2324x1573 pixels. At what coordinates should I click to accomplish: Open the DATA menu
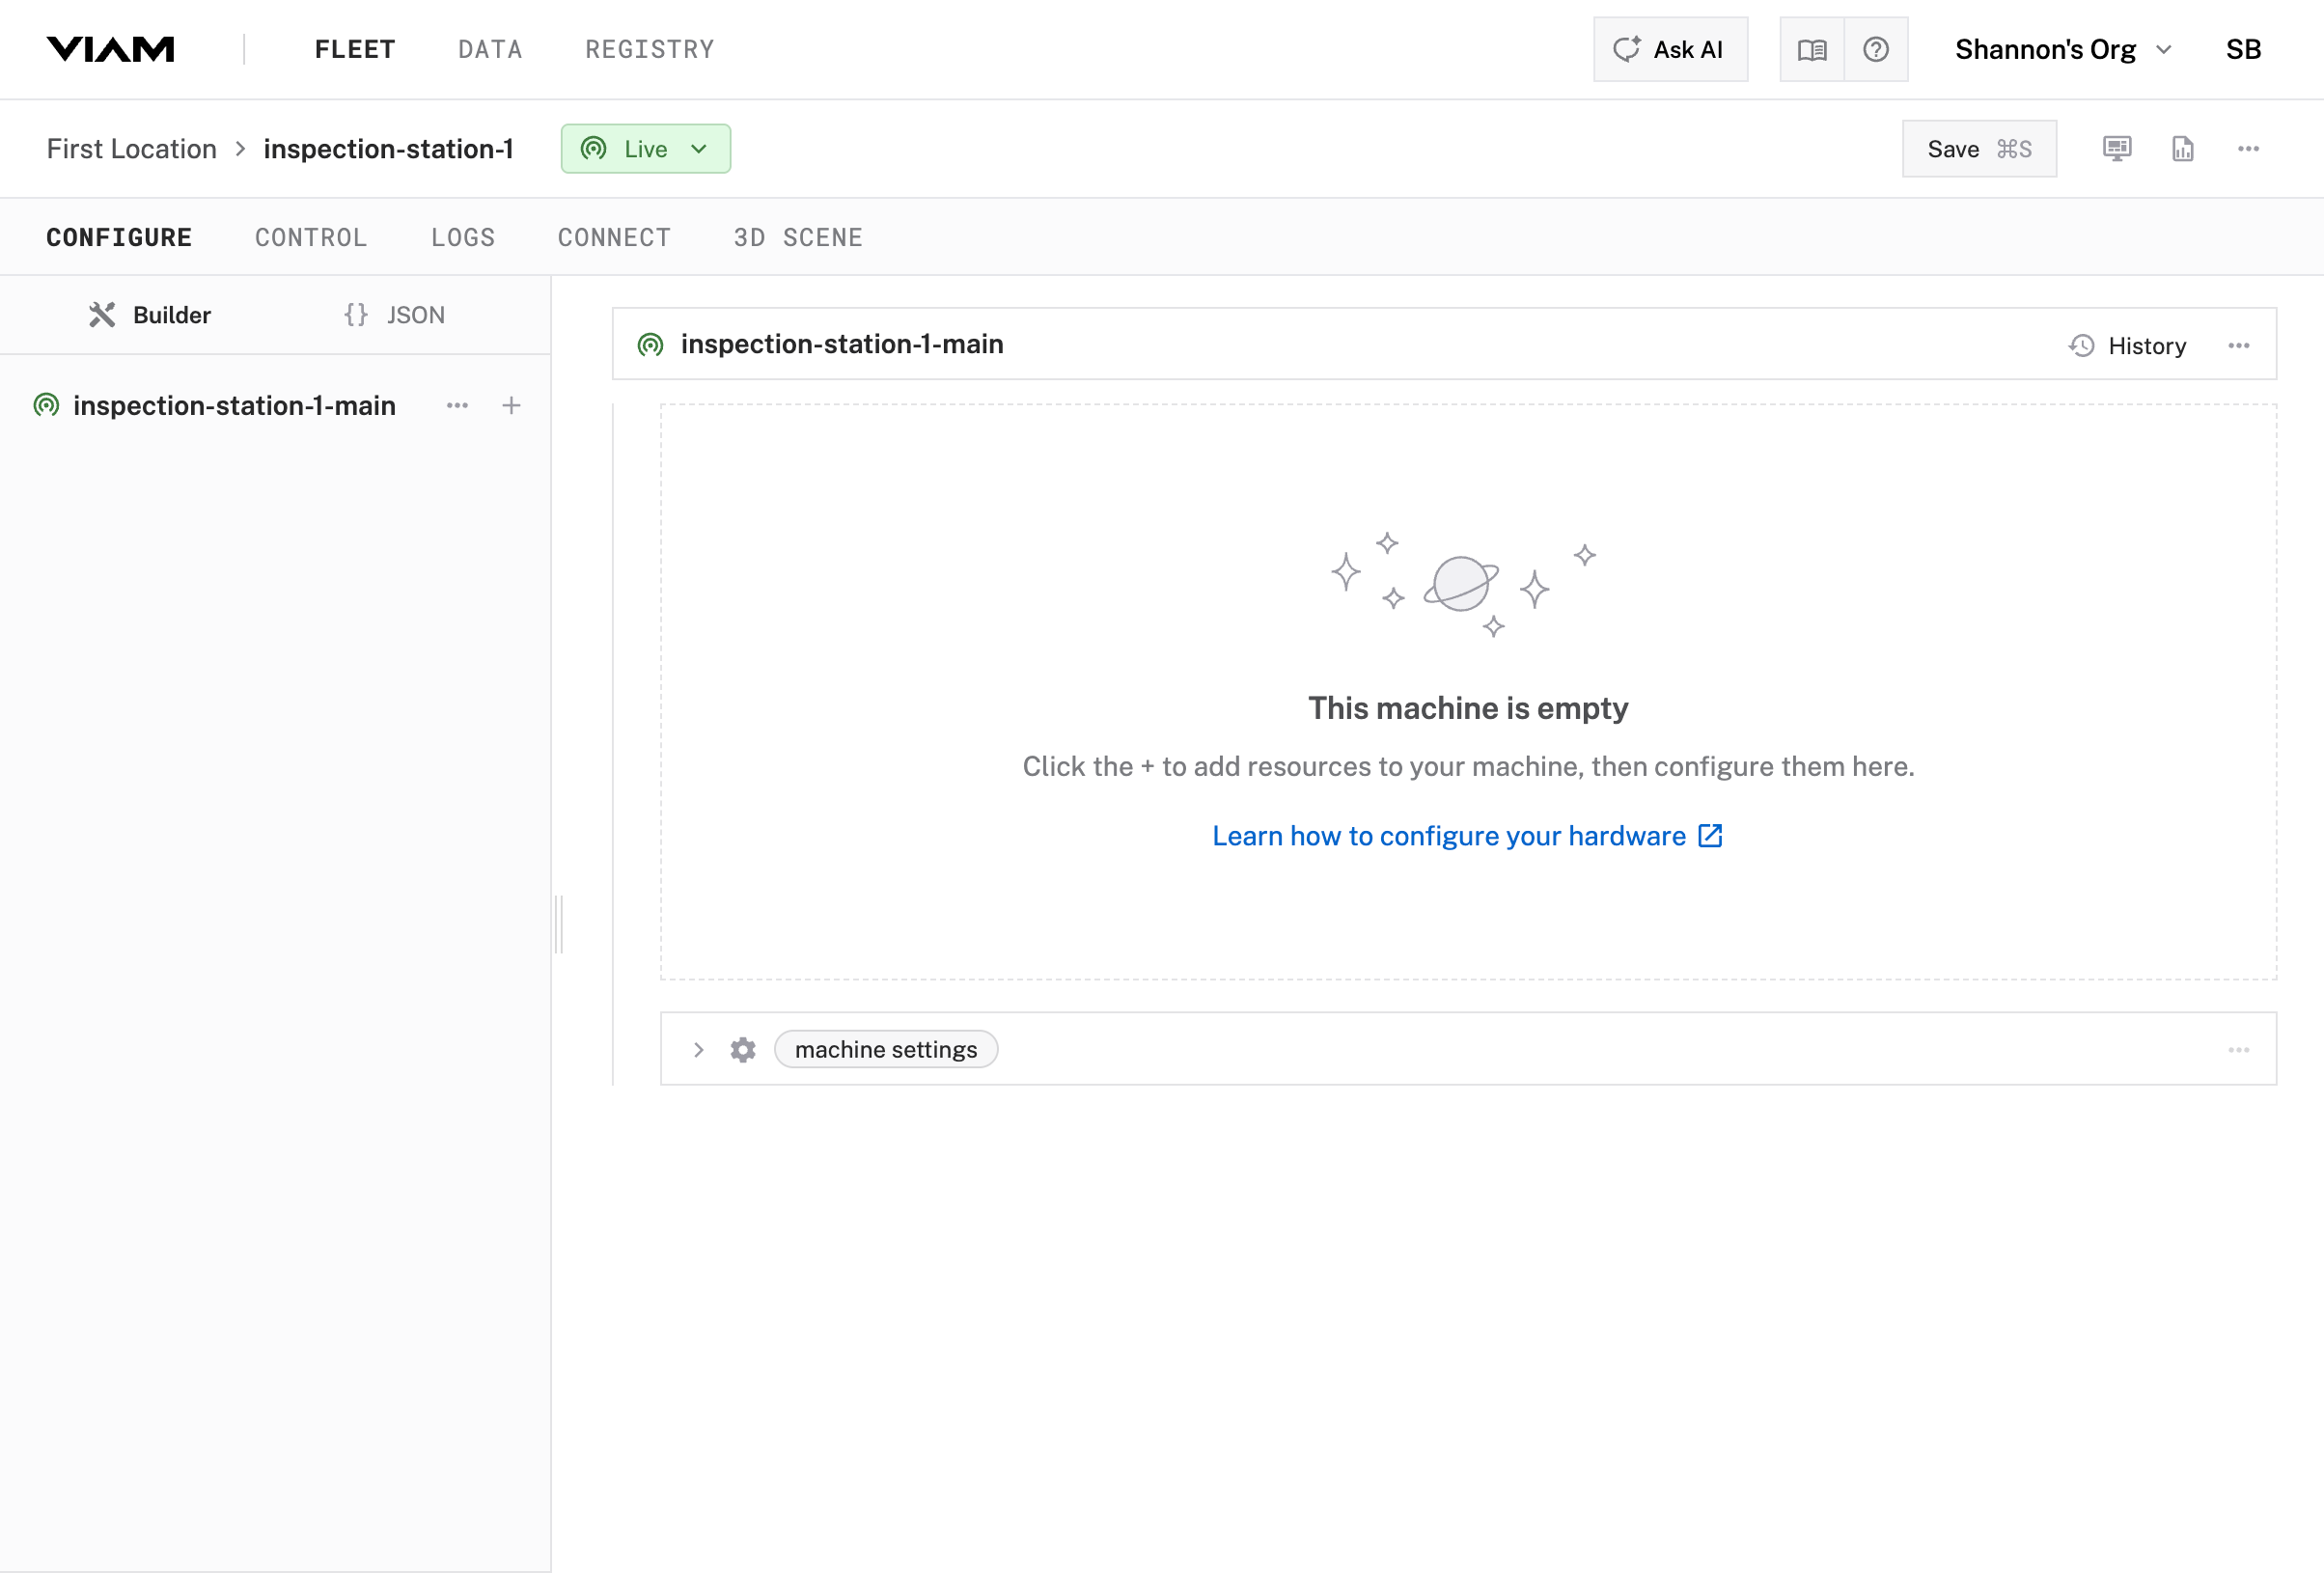click(x=490, y=49)
